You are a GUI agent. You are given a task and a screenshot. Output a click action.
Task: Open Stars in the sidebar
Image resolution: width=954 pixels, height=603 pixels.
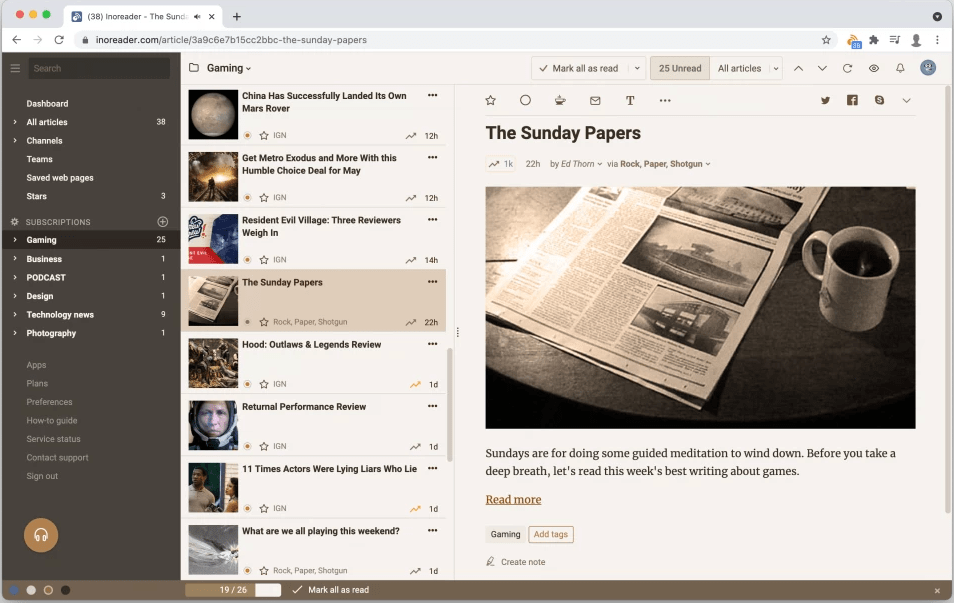(37, 196)
